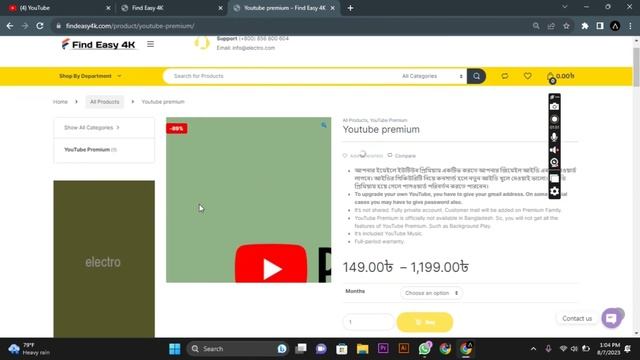The width and height of the screenshot is (640, 360).
Task: Open the recorder toolbar settings gear
Action: point(554,191)
